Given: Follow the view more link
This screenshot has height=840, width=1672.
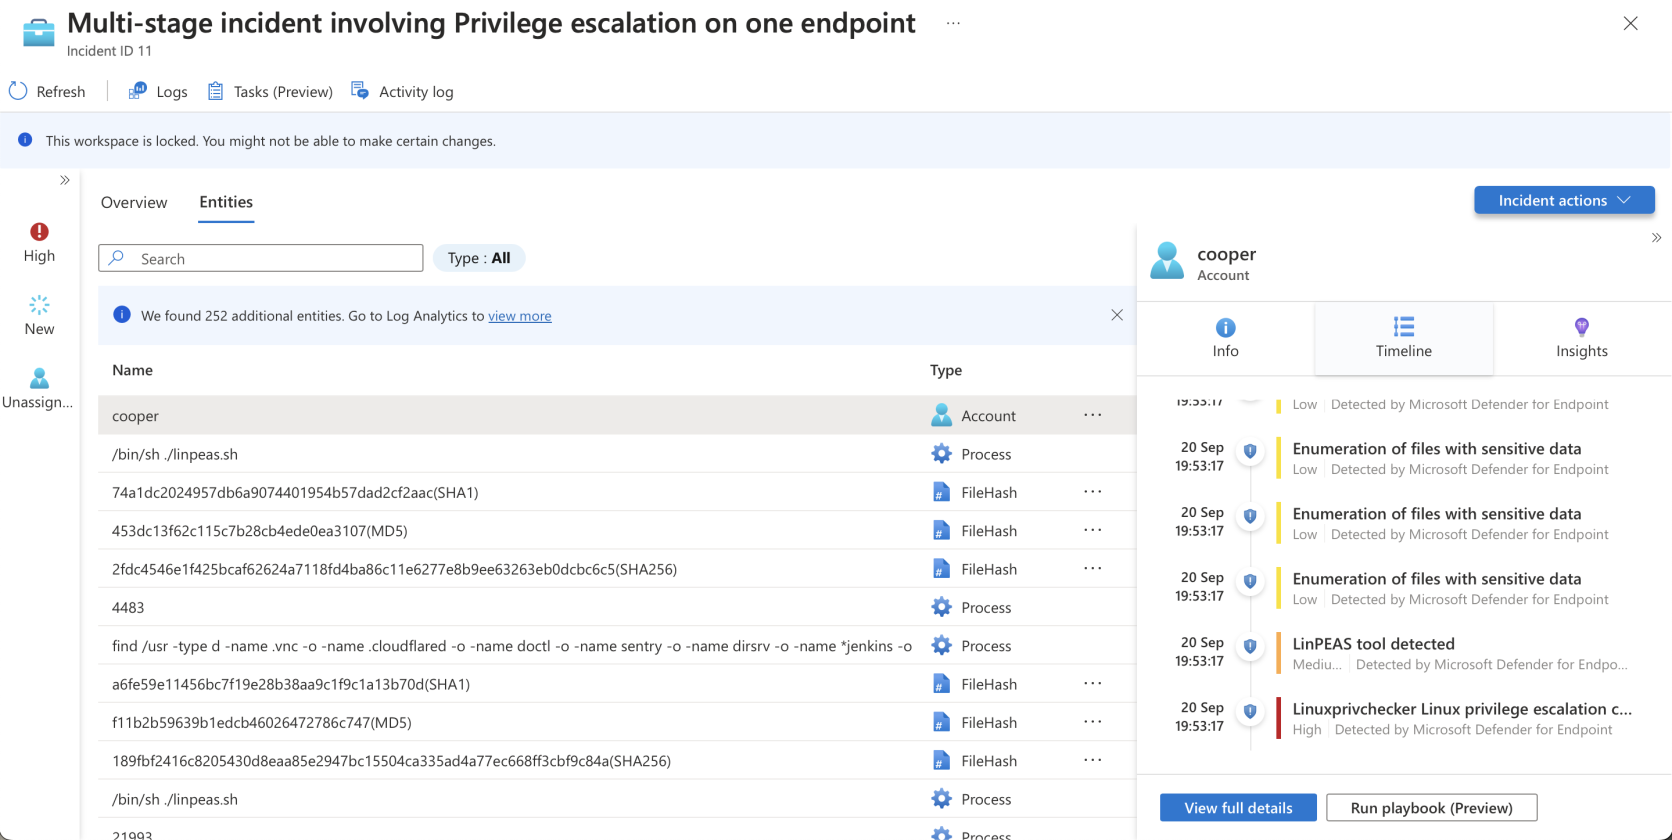Looking at the screenshot, I should (x=520, y=316).
